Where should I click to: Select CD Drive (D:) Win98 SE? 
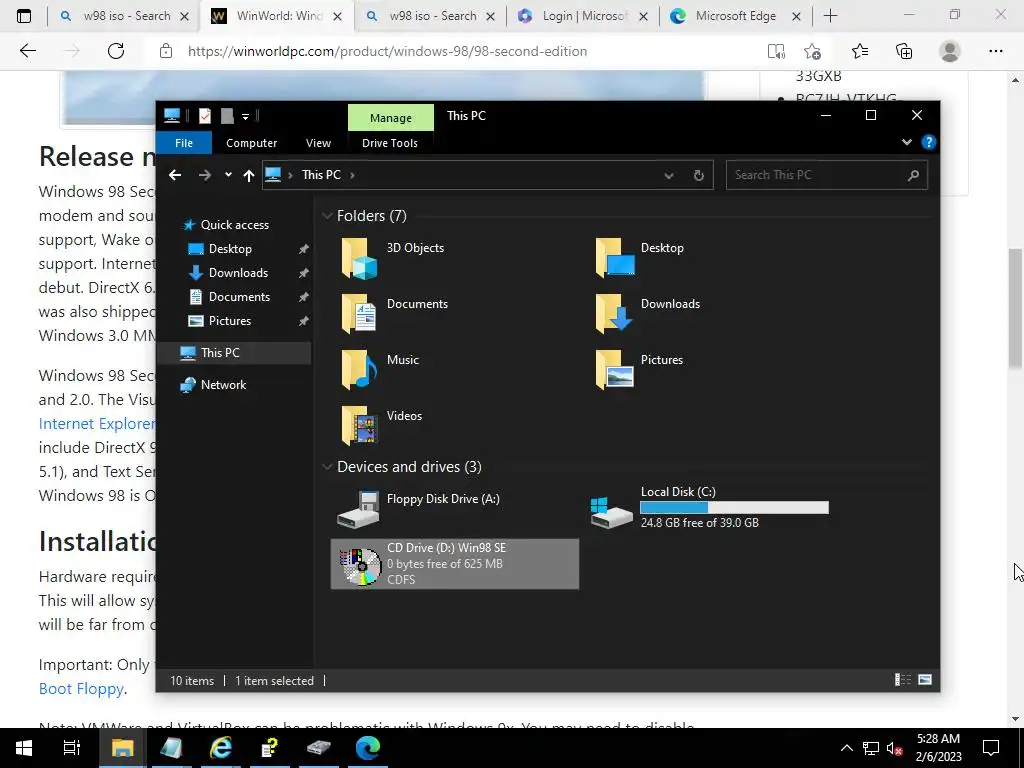pos(455,564)
